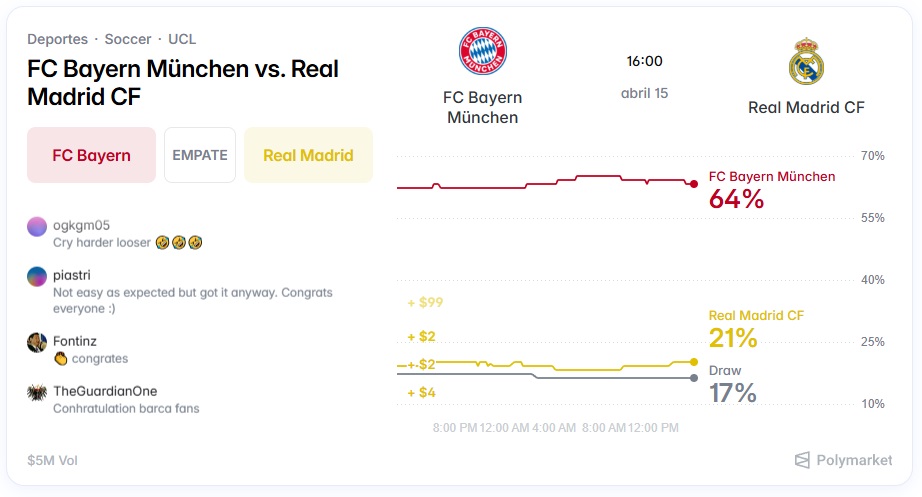Select the FC Bayern outcome button
Screen dimensions: 922x497
point(91,155)
